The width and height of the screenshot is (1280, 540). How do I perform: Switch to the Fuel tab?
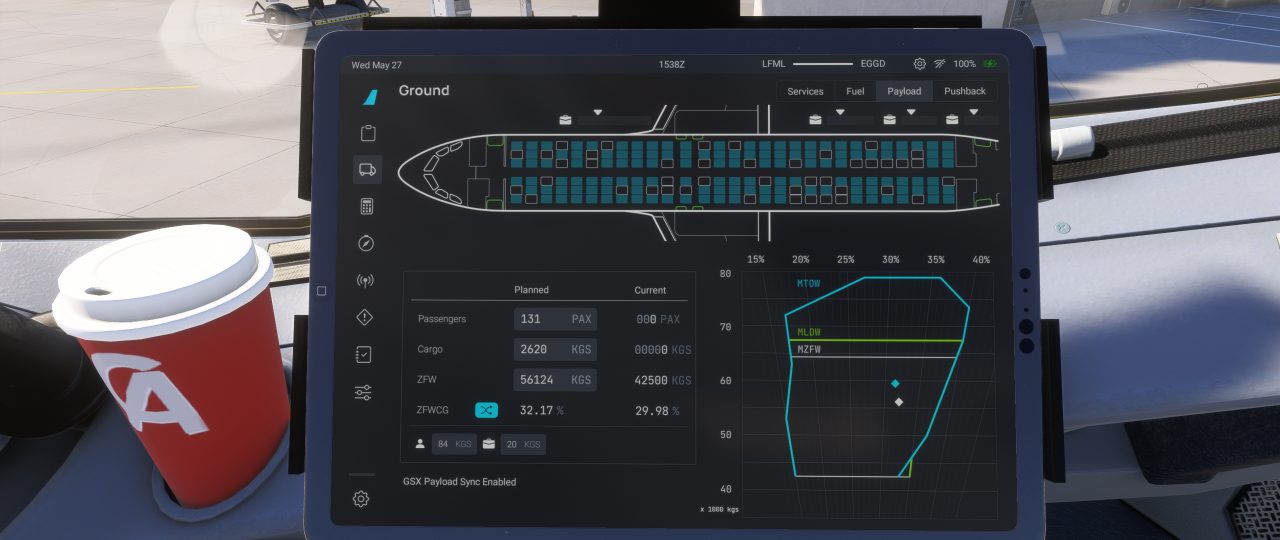[855, 91]
